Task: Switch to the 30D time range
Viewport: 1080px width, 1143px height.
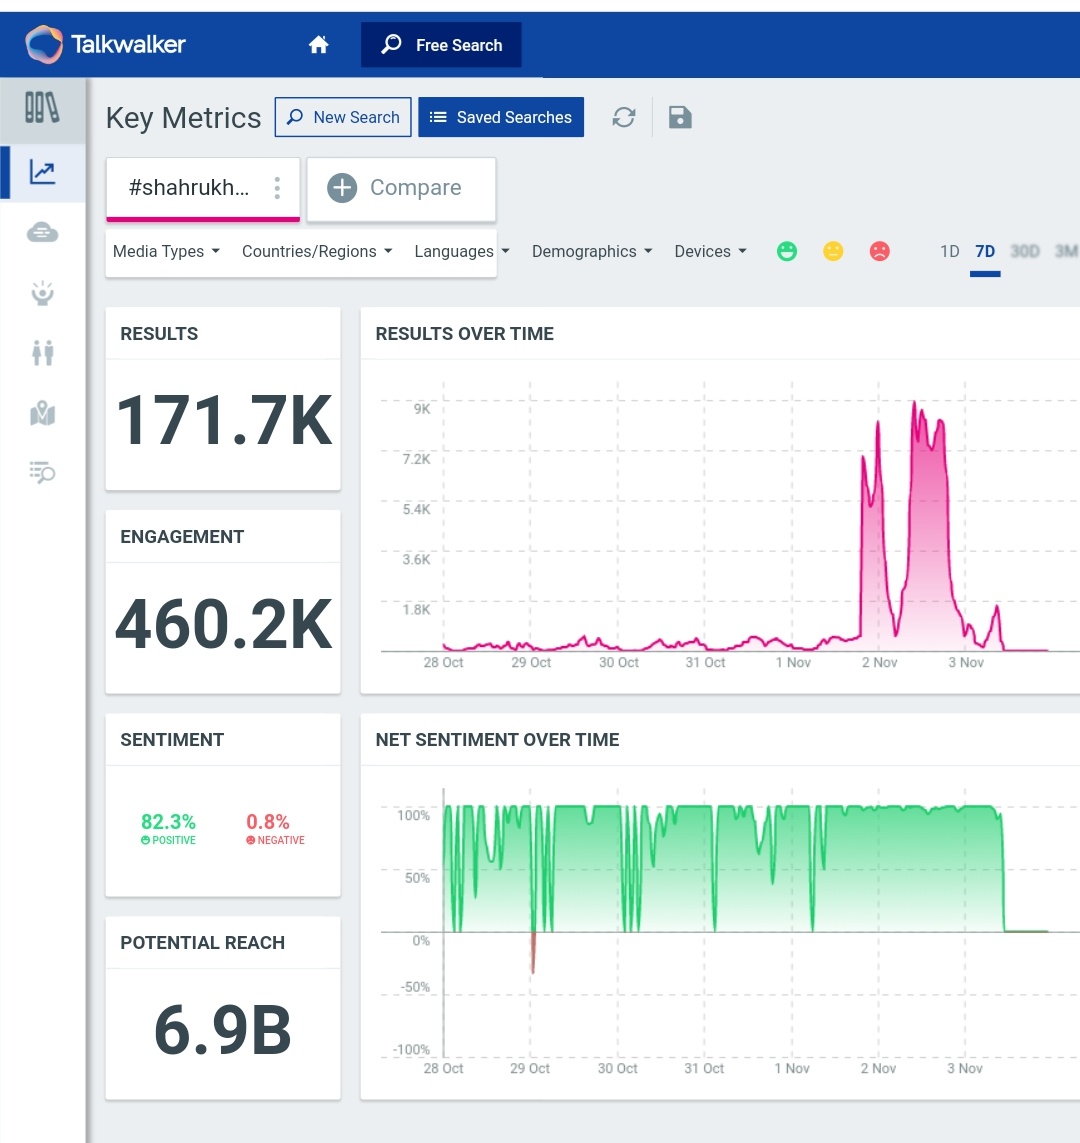Action: pyautogui.click(x=1025, y=251)
